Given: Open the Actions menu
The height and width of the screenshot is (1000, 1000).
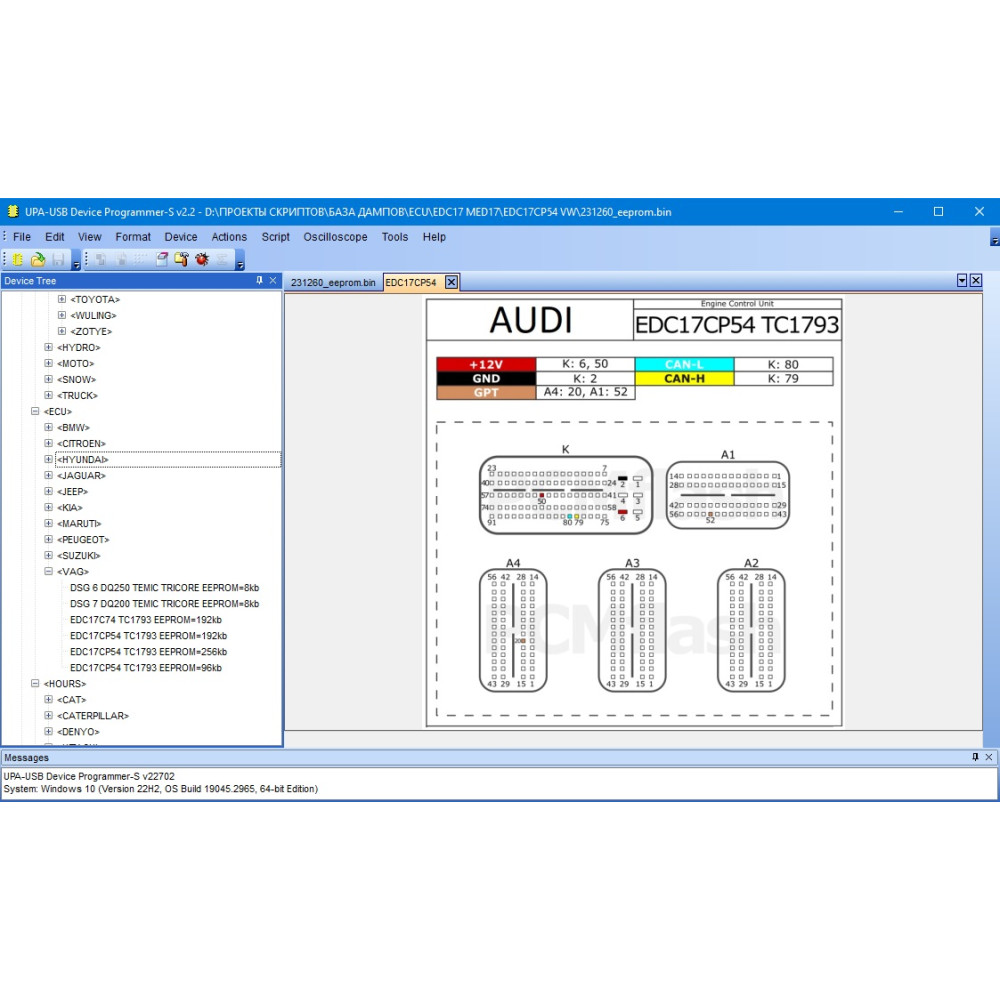Looking at the screenshot, I should click(x=229, y=237).
